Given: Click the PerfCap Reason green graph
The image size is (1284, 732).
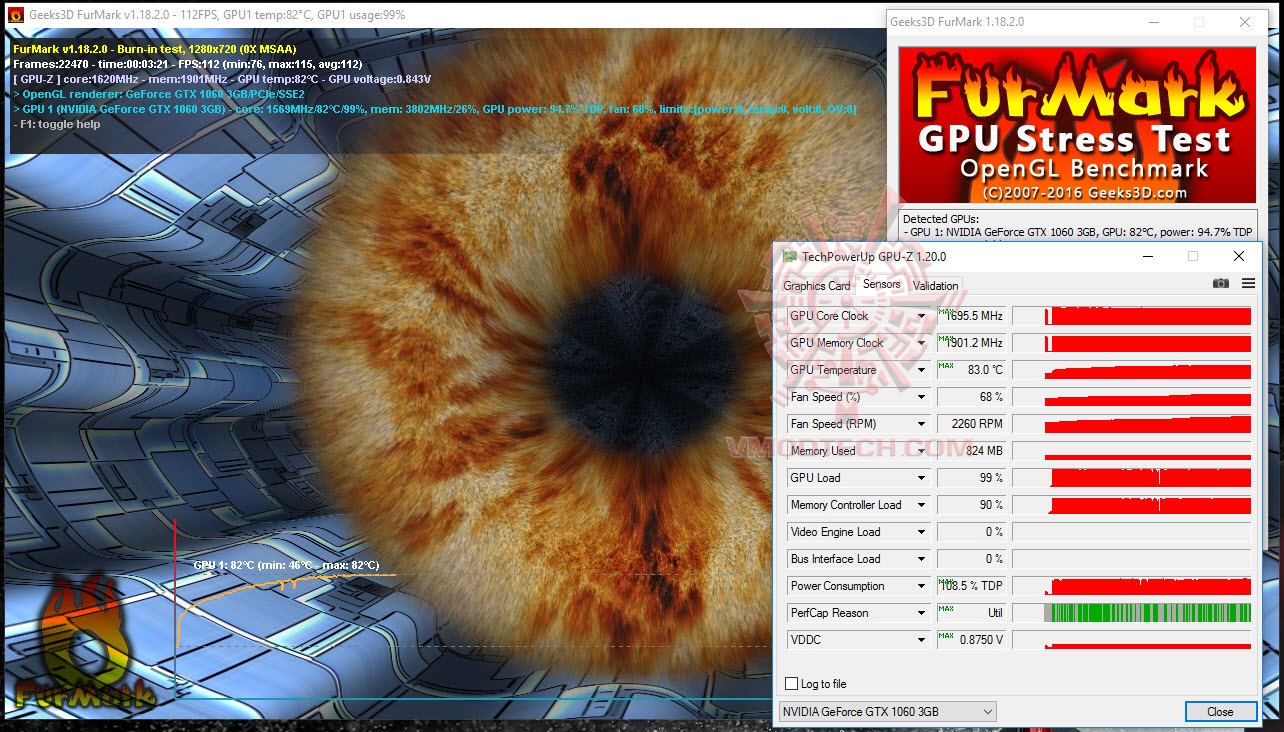Looking at the screenshot, I should [x=1132, y=613].
